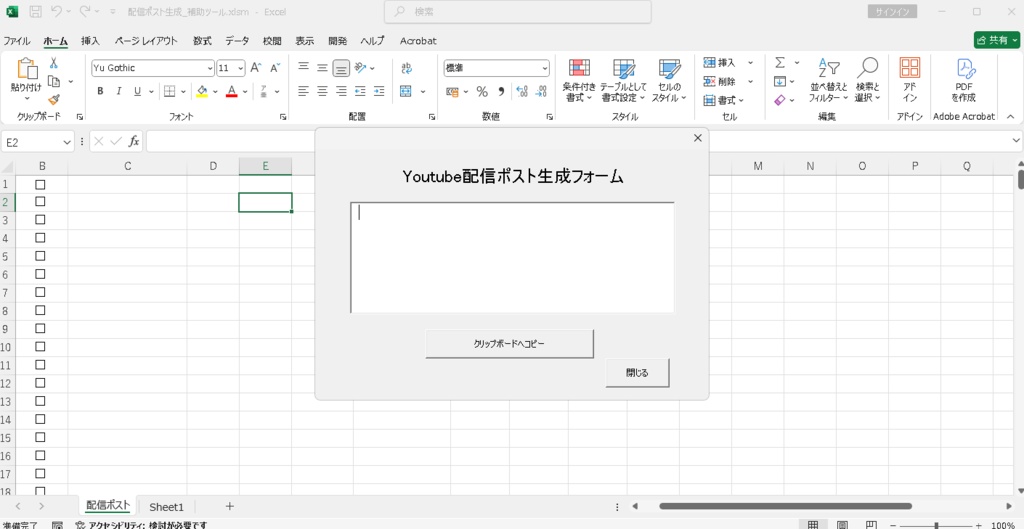This screenshot has width=1024, height=529.
Task: Click the Borders icon
Action: coord(169,91)
